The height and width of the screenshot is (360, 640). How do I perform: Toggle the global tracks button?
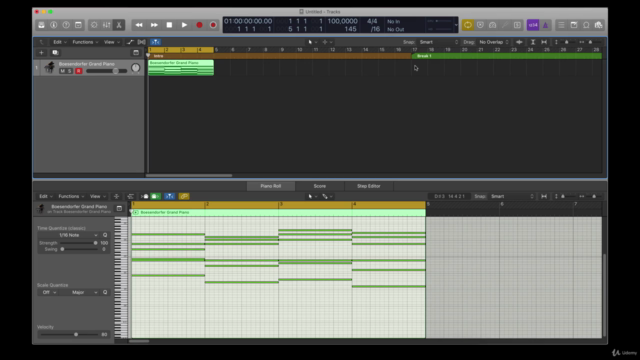point(136,53)
